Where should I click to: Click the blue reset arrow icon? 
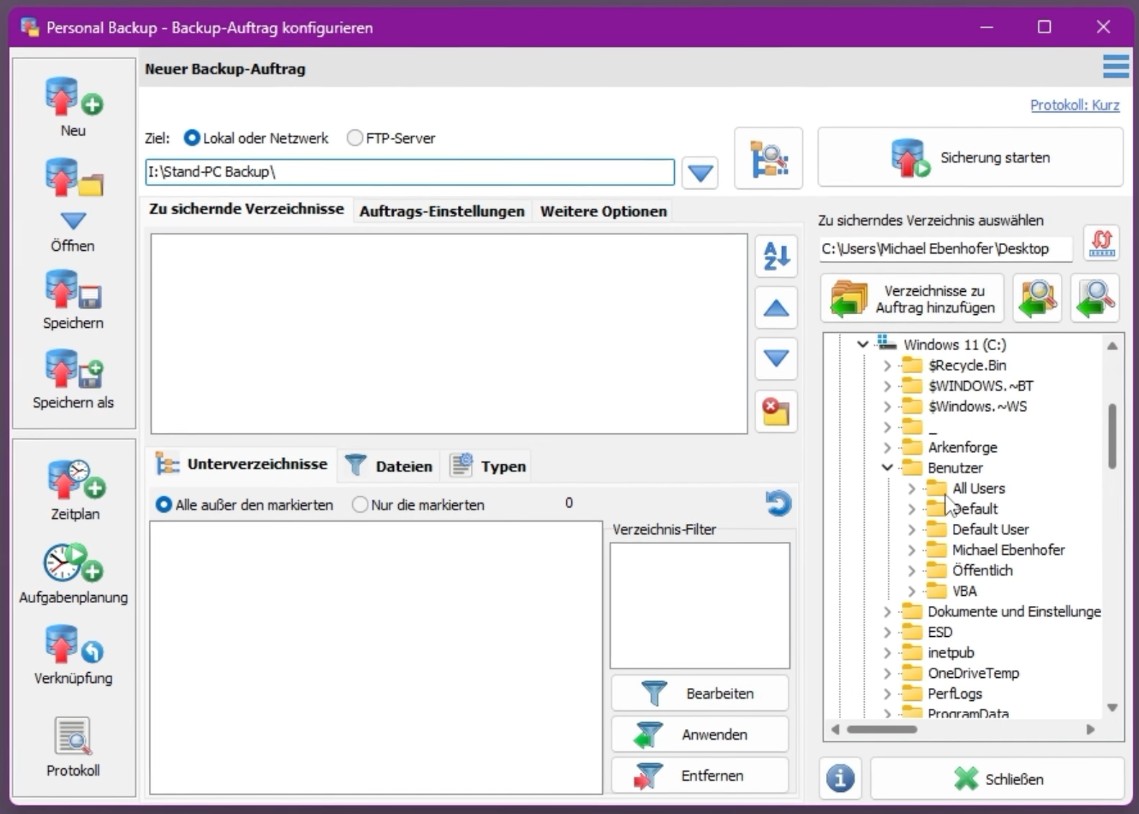click(778, 504)
